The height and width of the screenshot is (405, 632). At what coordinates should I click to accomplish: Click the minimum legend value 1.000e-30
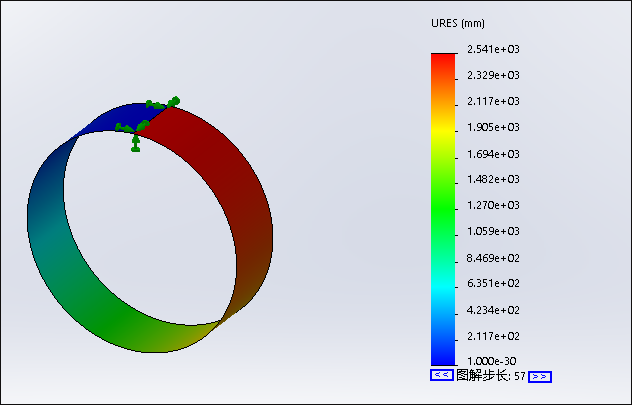(x=492, y=361)
